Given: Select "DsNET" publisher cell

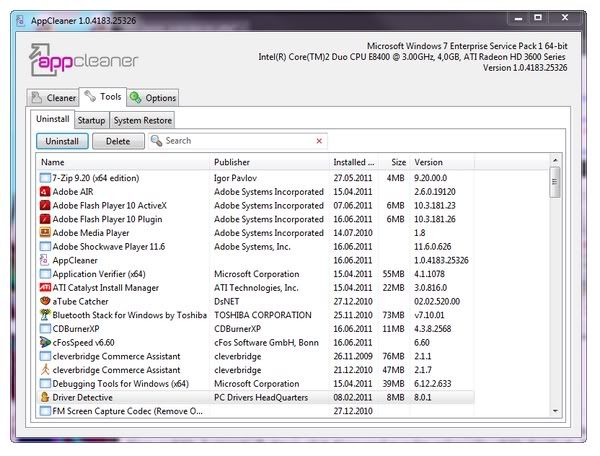Looking at the screenshot, I should (227, 301).
